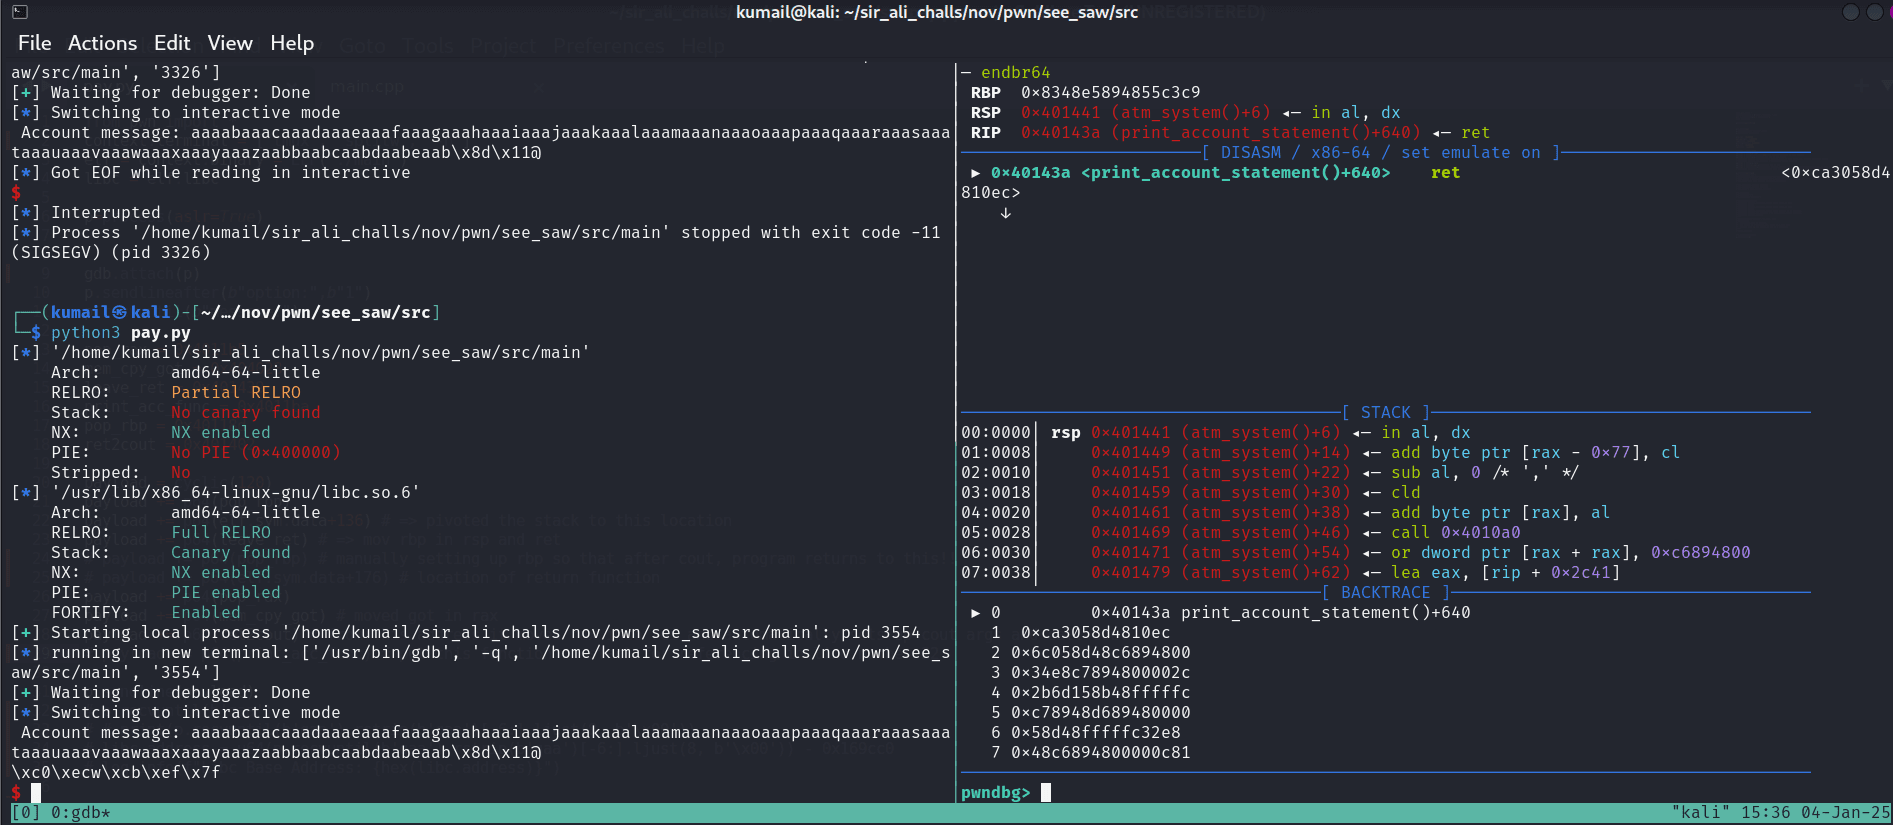Select the 0:gdb window in tmux status bar

click(80, 813)
